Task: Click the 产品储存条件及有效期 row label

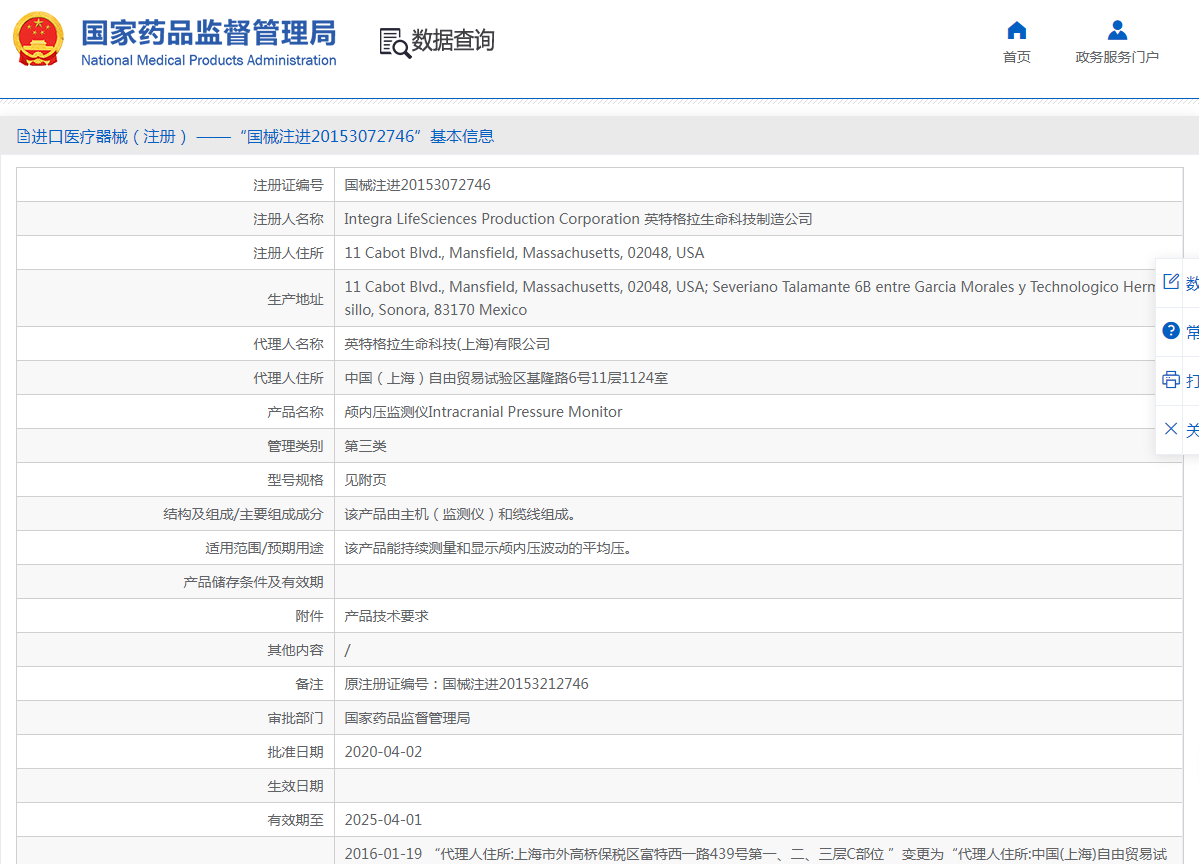Action: pyautogui.click(x=253, y=582)
